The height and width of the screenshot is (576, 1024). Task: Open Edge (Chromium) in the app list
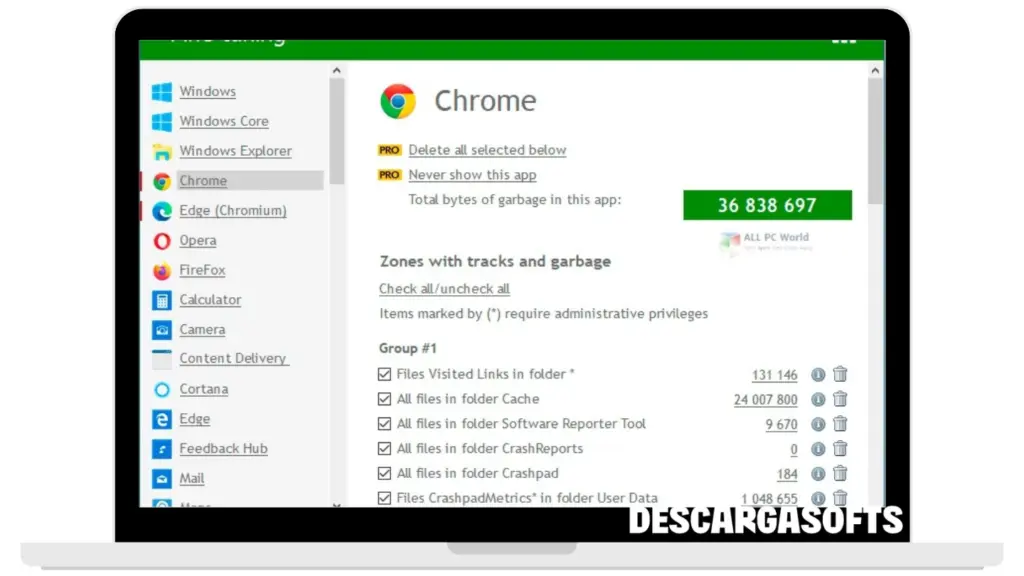click(x=233, y=211)
